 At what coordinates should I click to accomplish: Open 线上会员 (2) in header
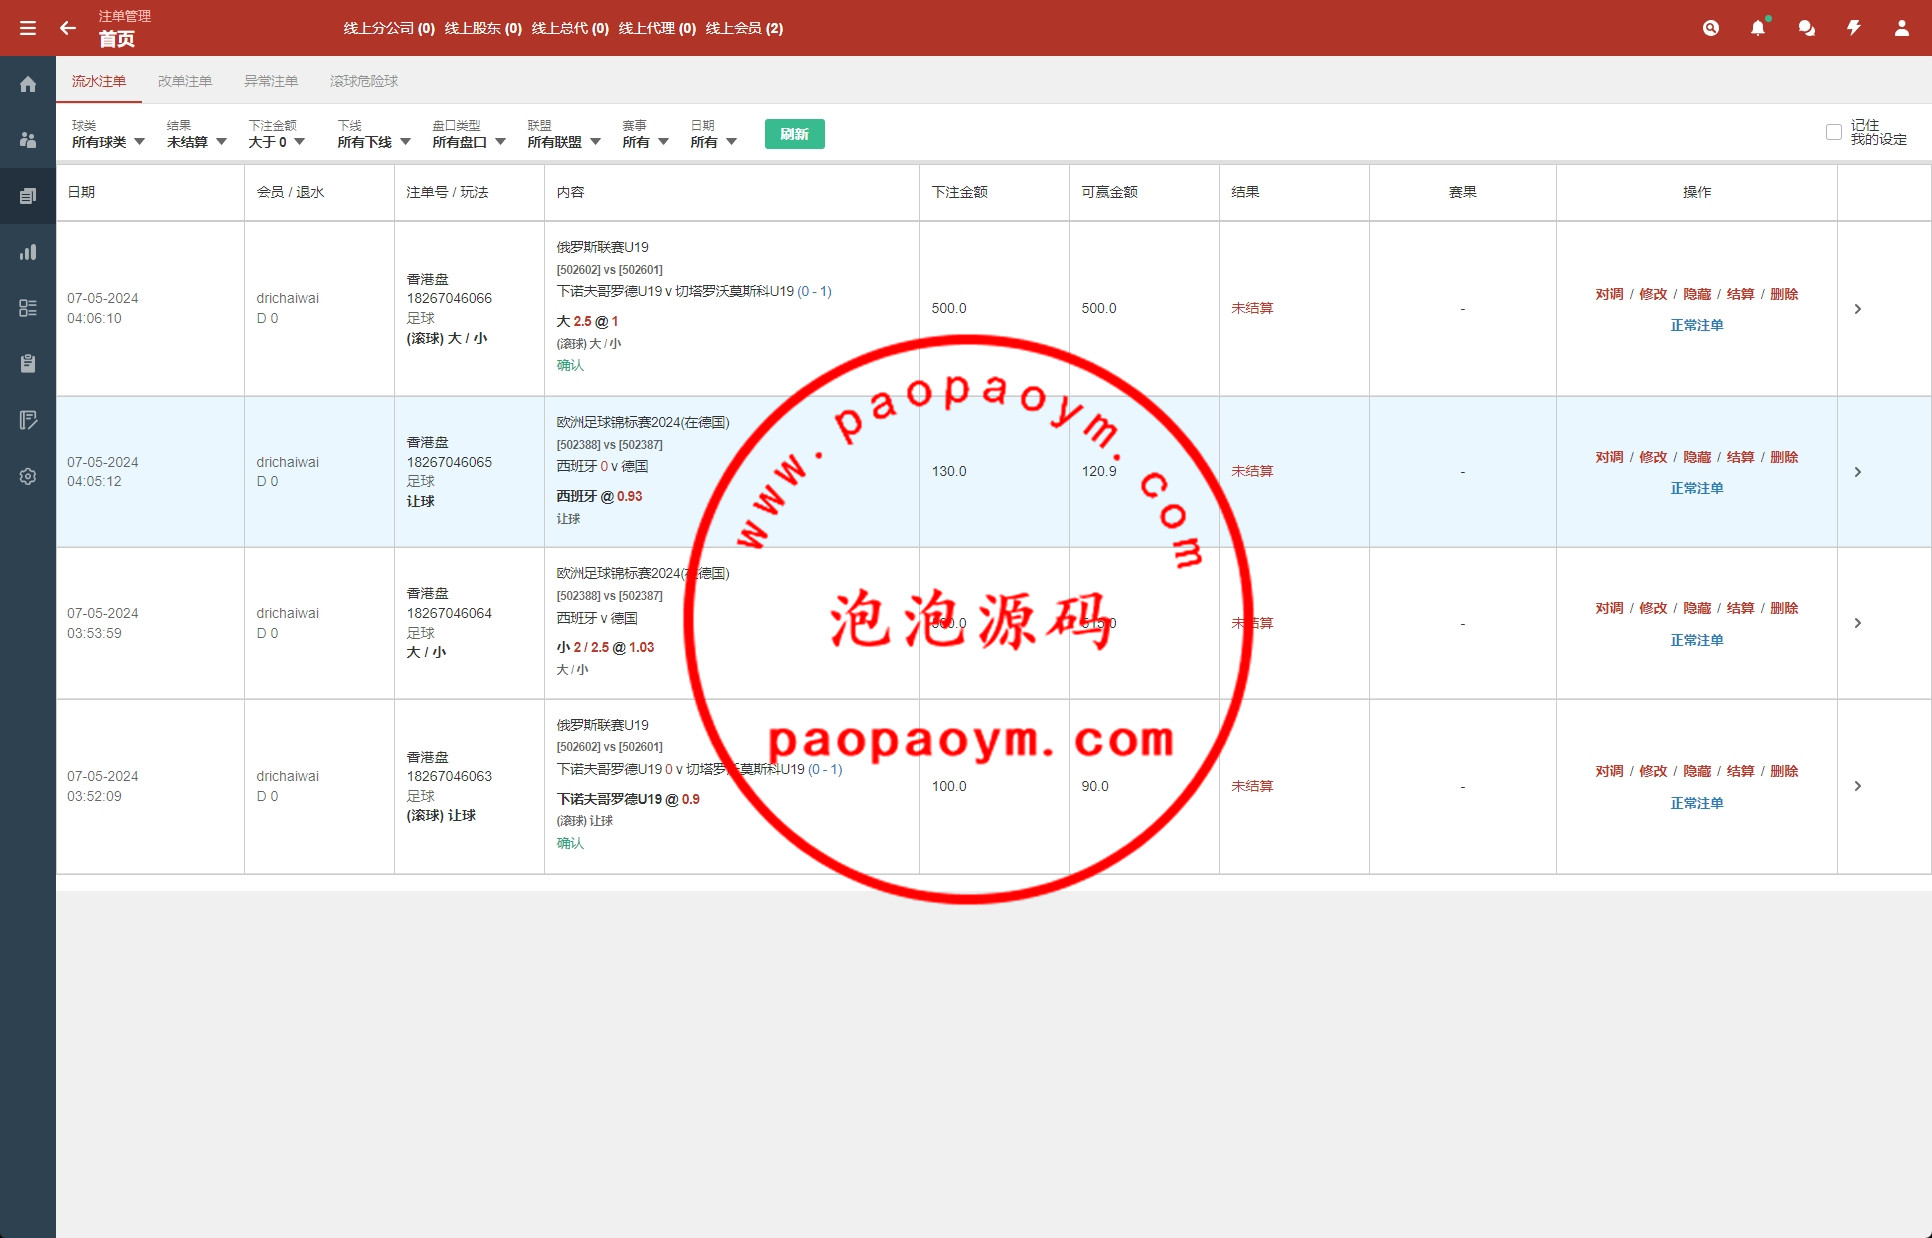point(744,28)
